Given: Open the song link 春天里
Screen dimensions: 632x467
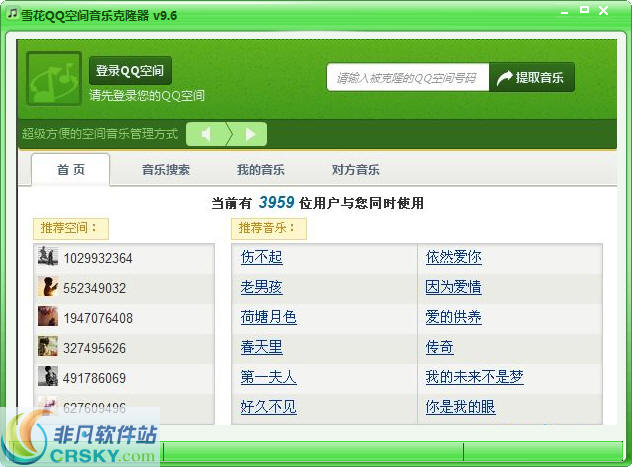Looking at the screenshot, I should click(x=262, y=347).
